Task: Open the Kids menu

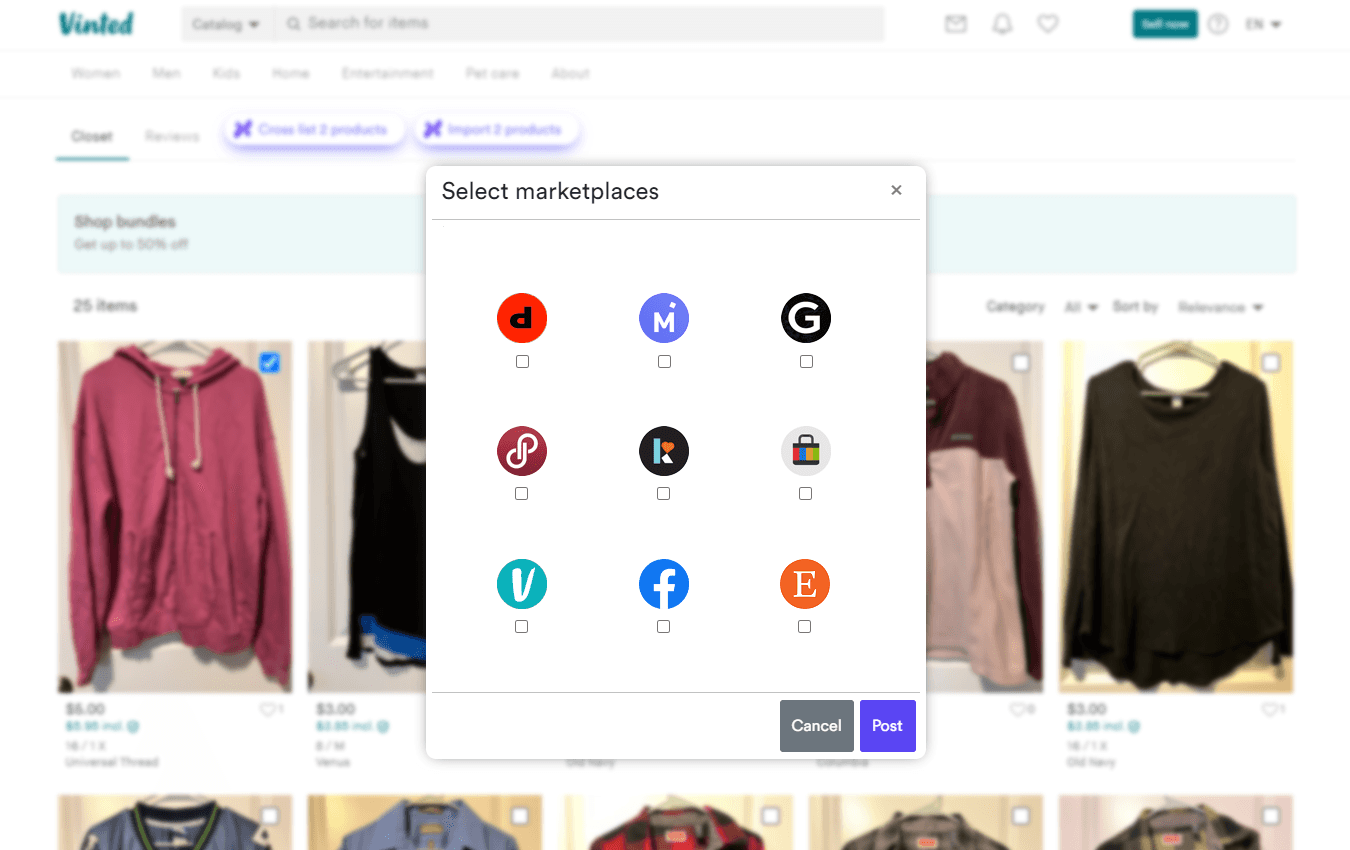Action: coord(226,74)
